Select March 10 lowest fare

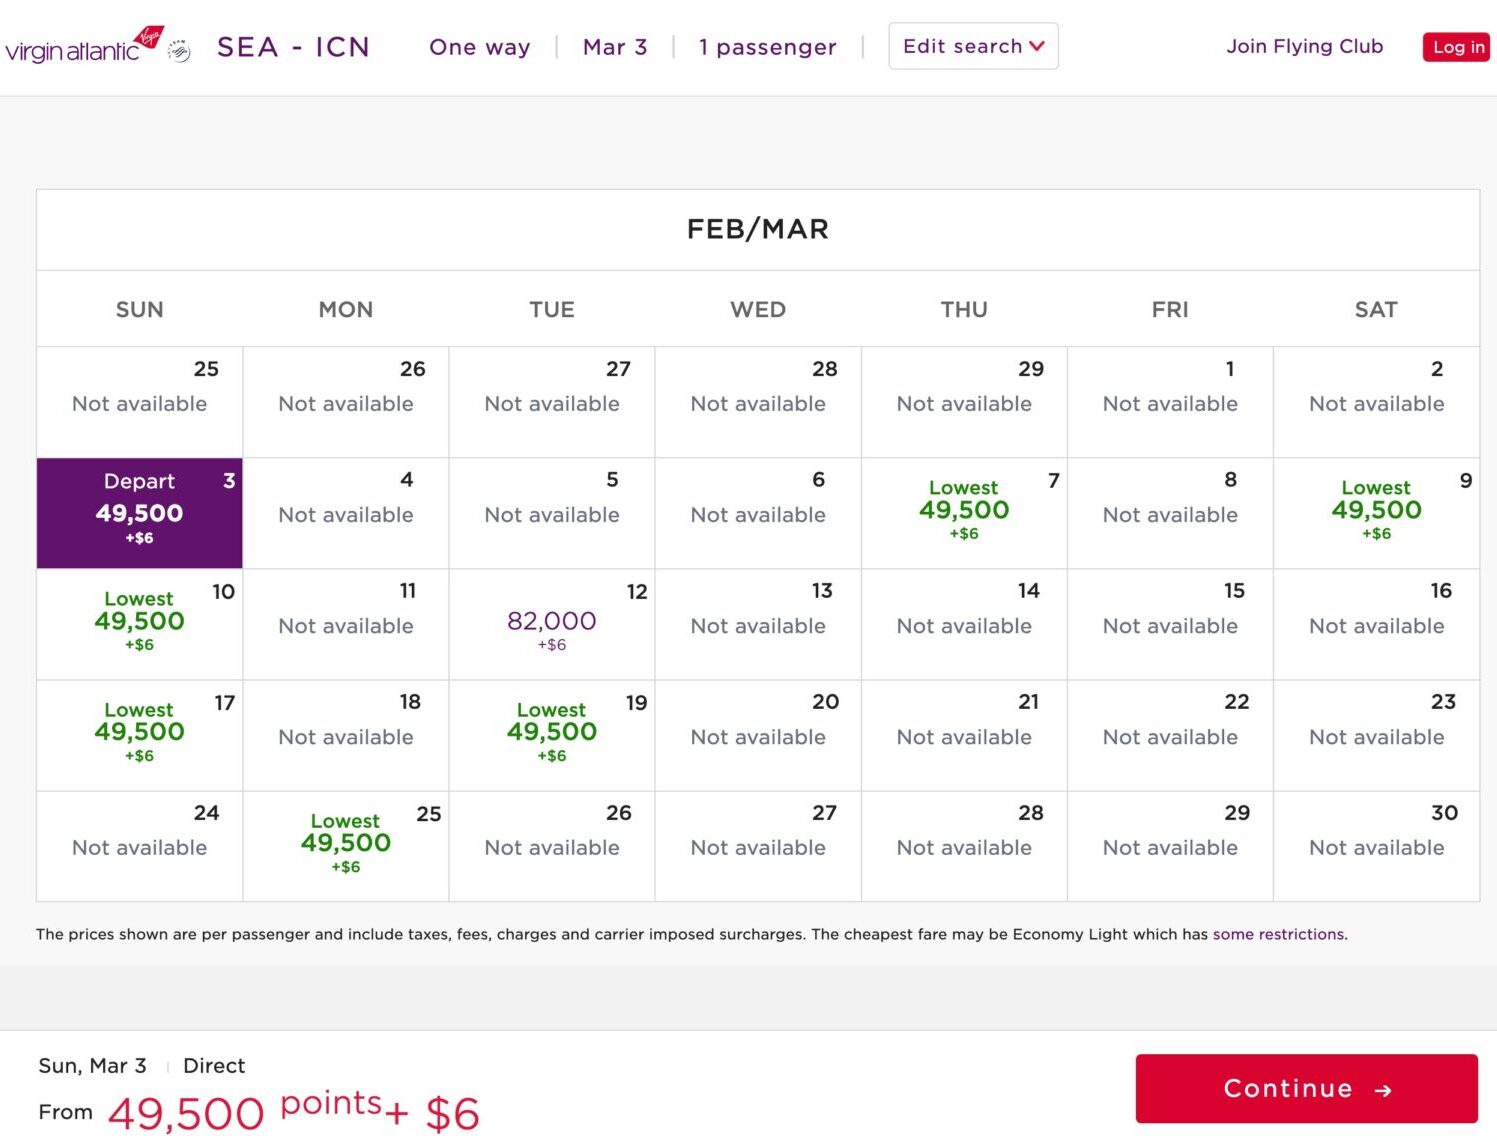[139, 623]
